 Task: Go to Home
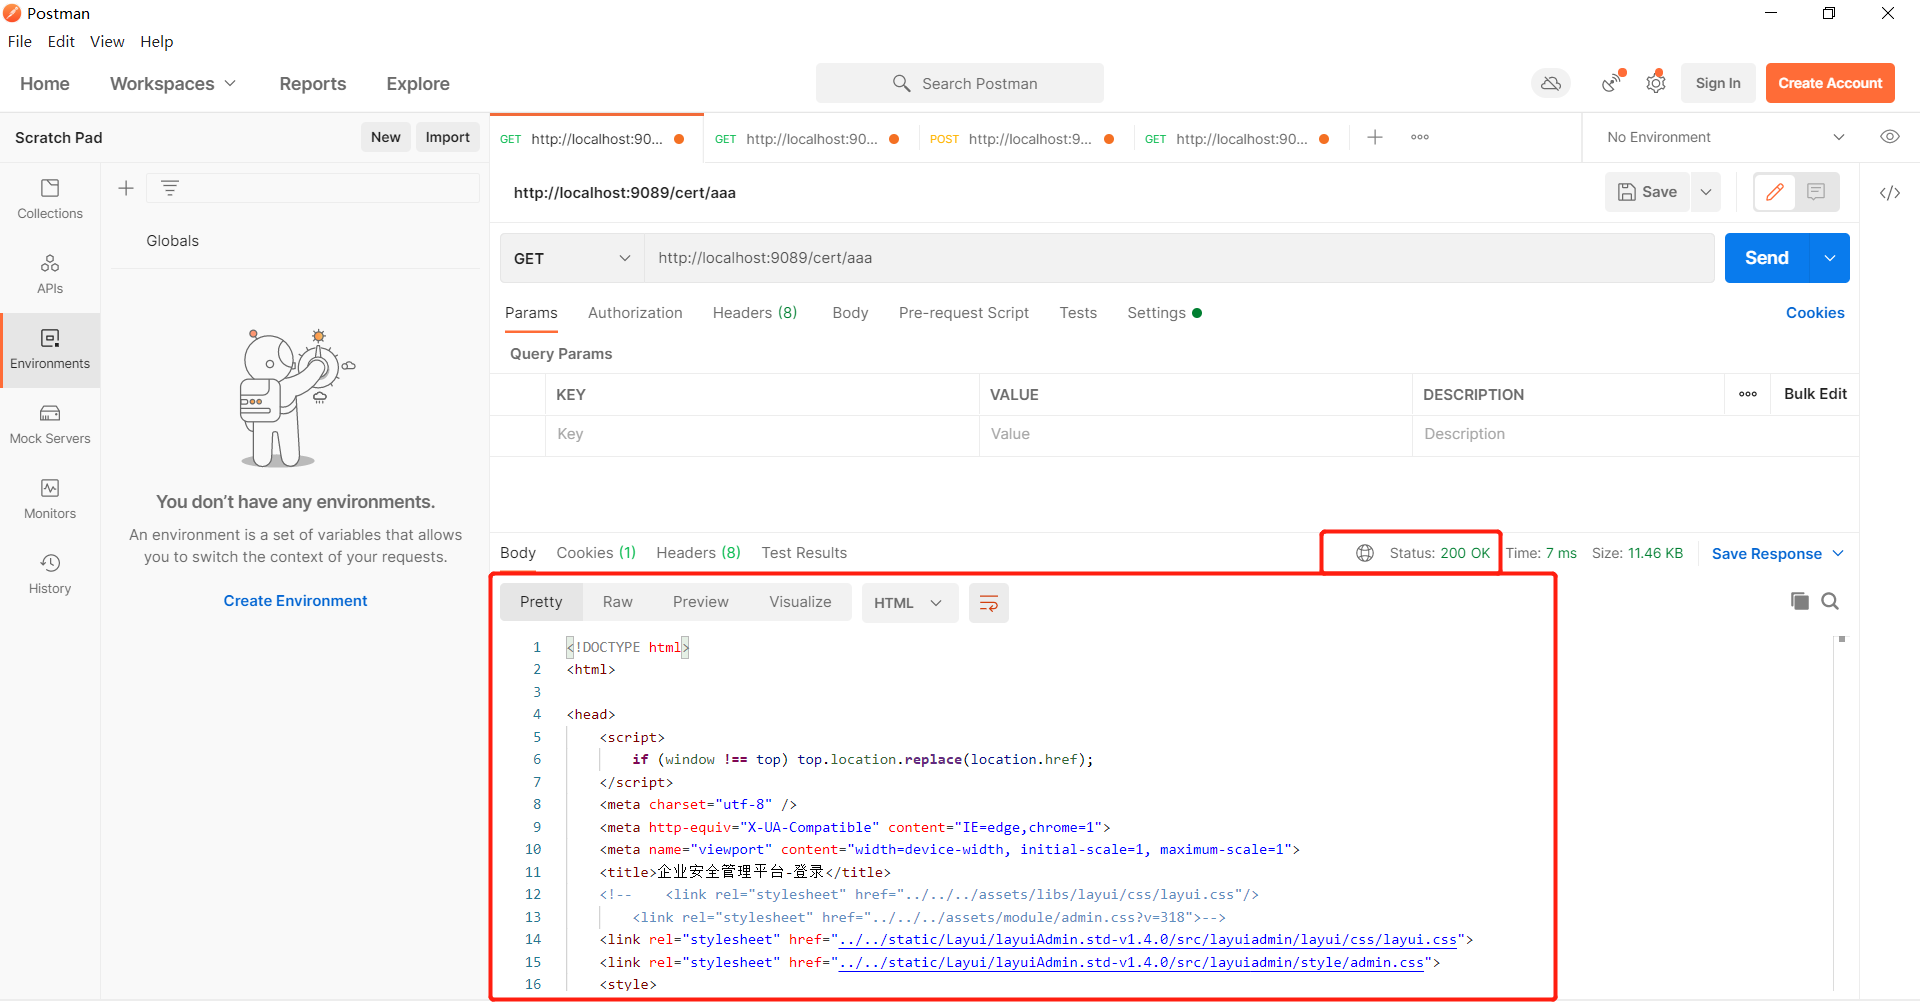(45, 83)
